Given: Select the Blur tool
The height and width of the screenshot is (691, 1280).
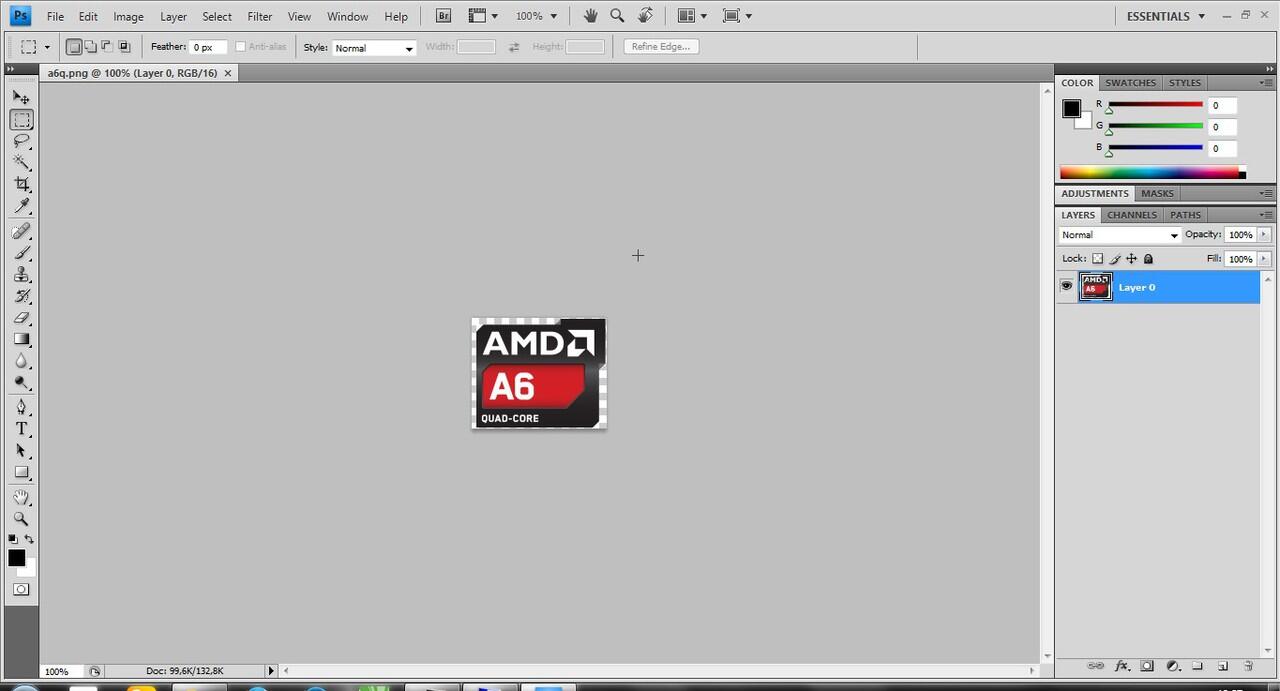Looking at the screenshot, I should click(21, 361).
